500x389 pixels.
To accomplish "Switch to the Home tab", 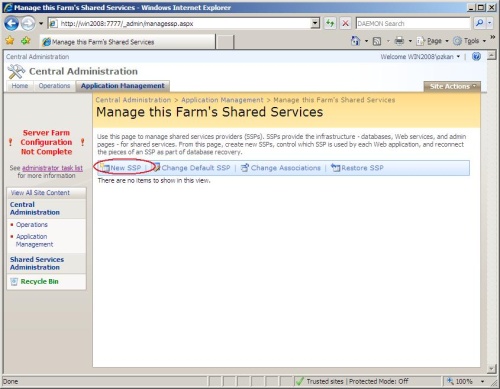I will click(20, 86).
